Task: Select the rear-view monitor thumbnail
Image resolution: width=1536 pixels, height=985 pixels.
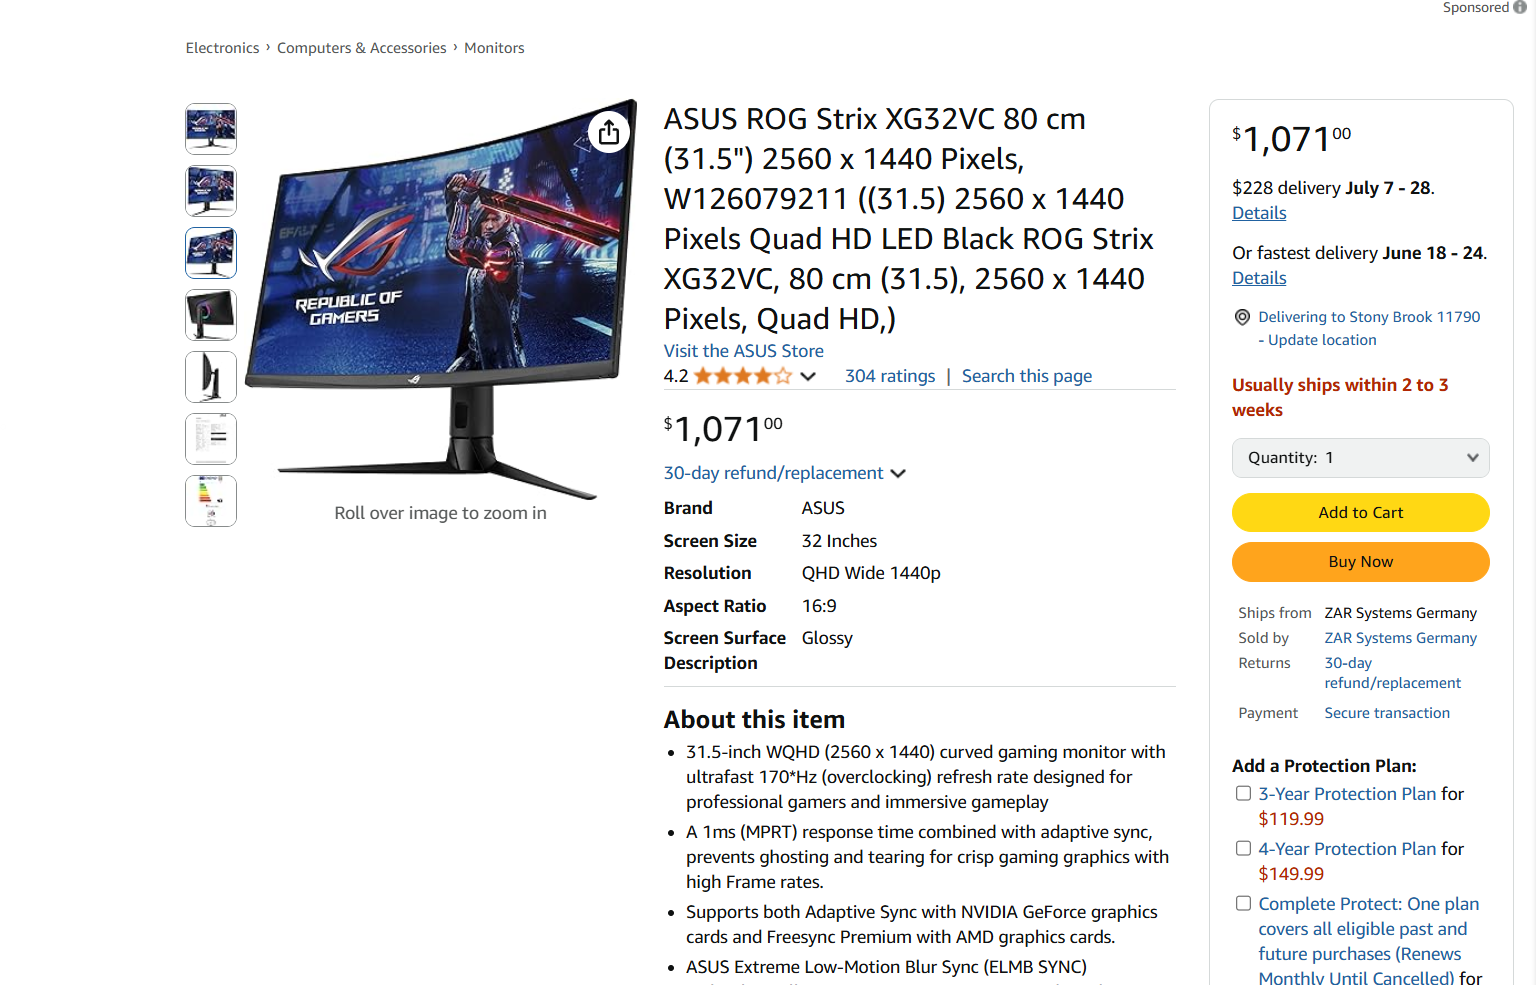Action: coord(211,315)
